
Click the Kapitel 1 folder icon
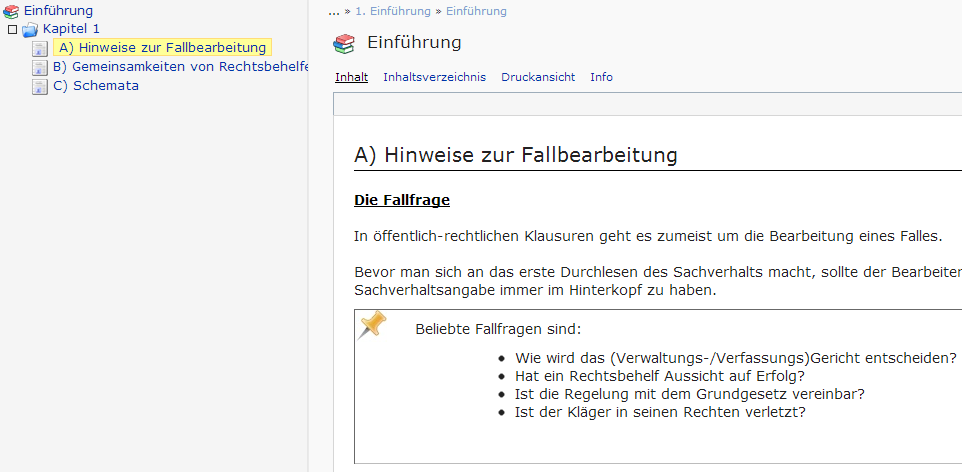(x=30, y=29)
